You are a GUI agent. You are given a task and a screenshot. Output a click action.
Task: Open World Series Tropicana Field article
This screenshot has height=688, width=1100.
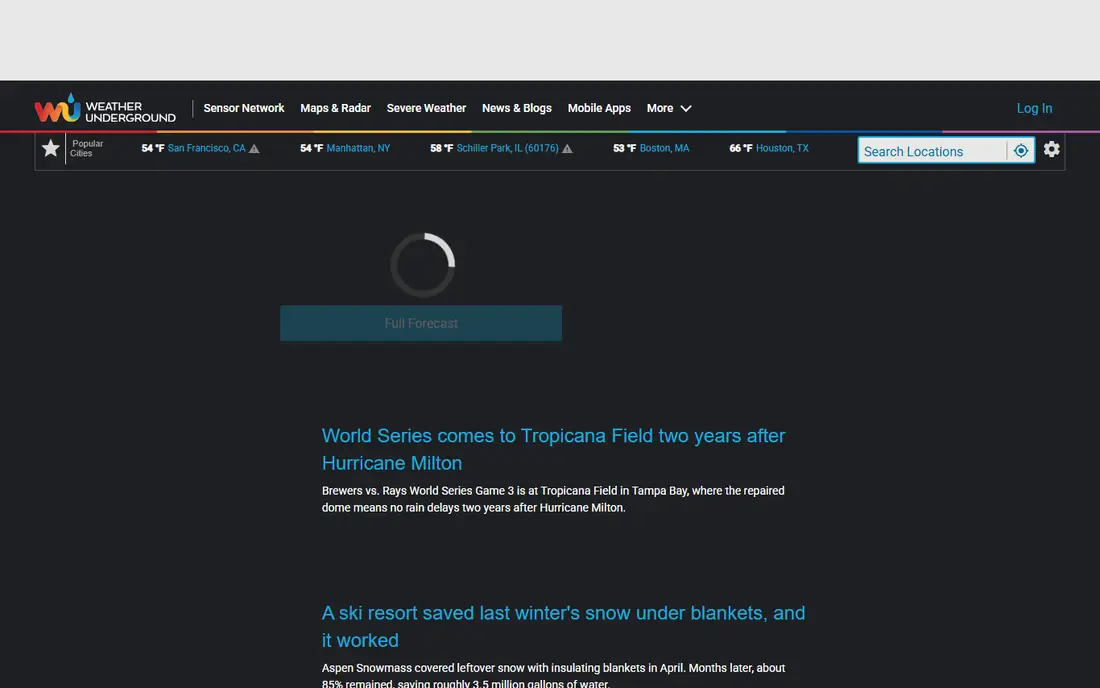[x=554, y=449]
